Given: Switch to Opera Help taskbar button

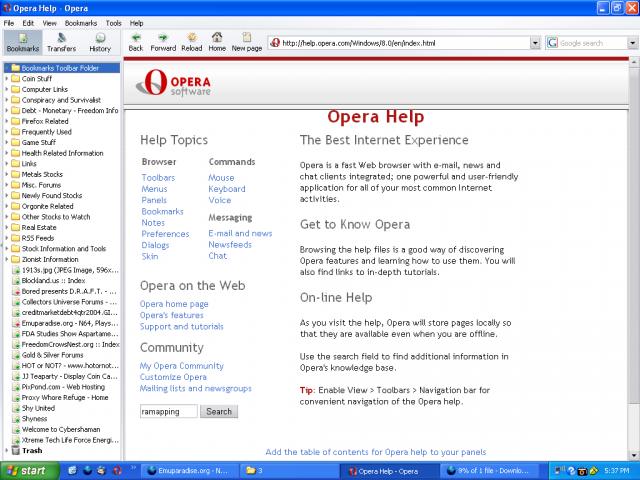Looking at the screenshot, I should pyautogui.click(x=389, y=471).
